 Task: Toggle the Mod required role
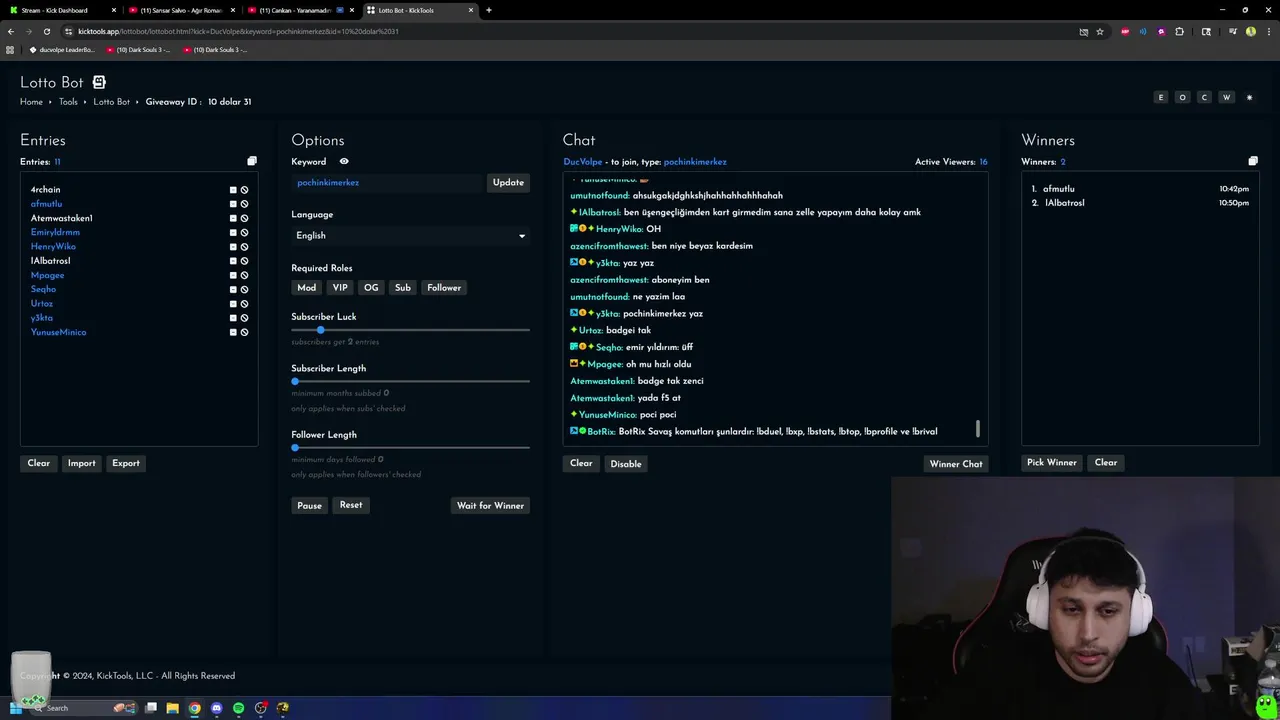pyautogui.click(x=306, y=287)
